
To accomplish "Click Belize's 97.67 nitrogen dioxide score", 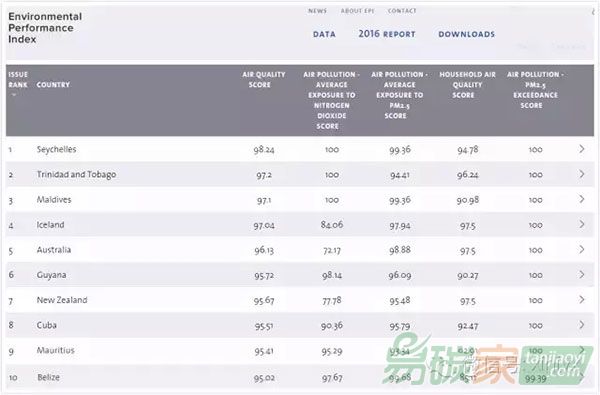I will click(332, 378).
